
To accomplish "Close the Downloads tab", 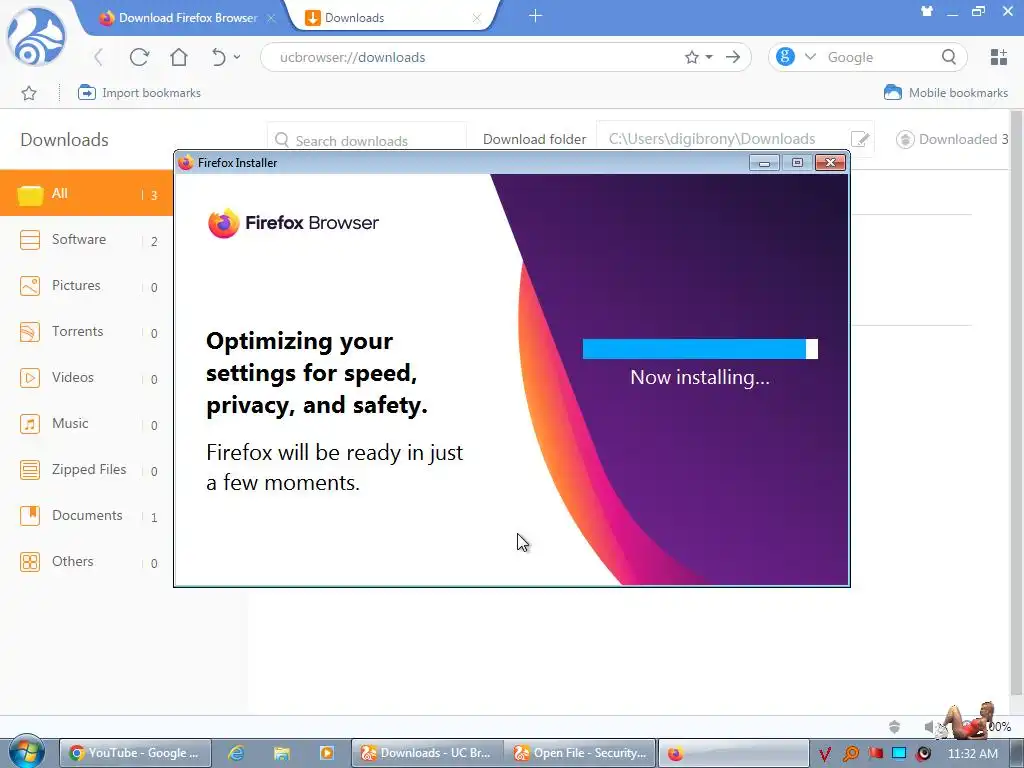I will point(477,18).
